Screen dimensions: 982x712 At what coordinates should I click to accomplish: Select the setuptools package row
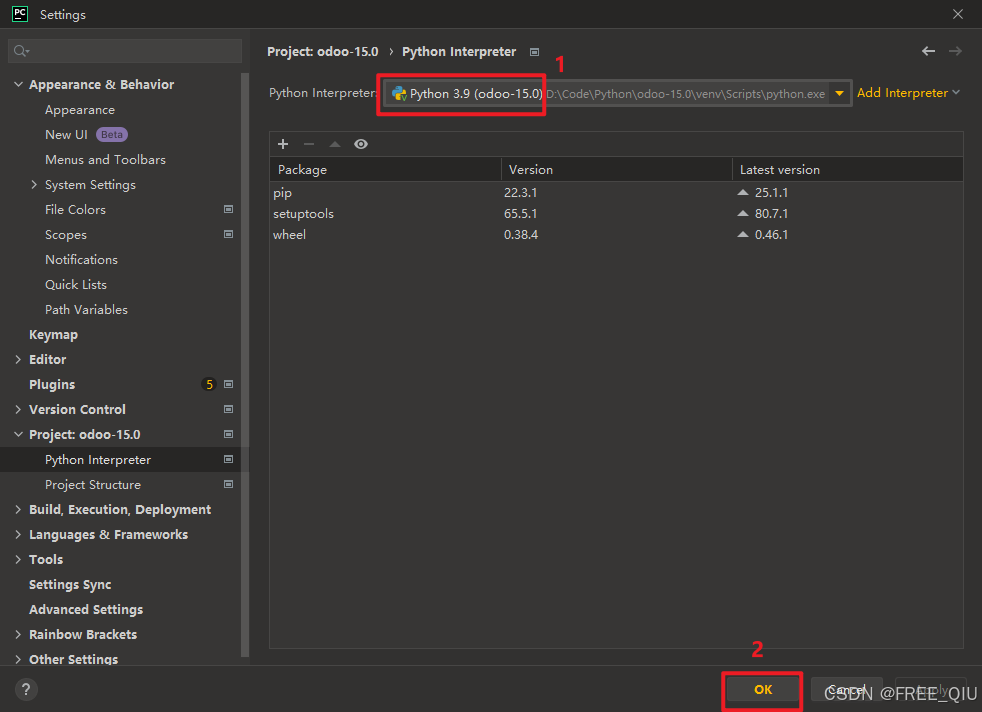tap(616, 214)
